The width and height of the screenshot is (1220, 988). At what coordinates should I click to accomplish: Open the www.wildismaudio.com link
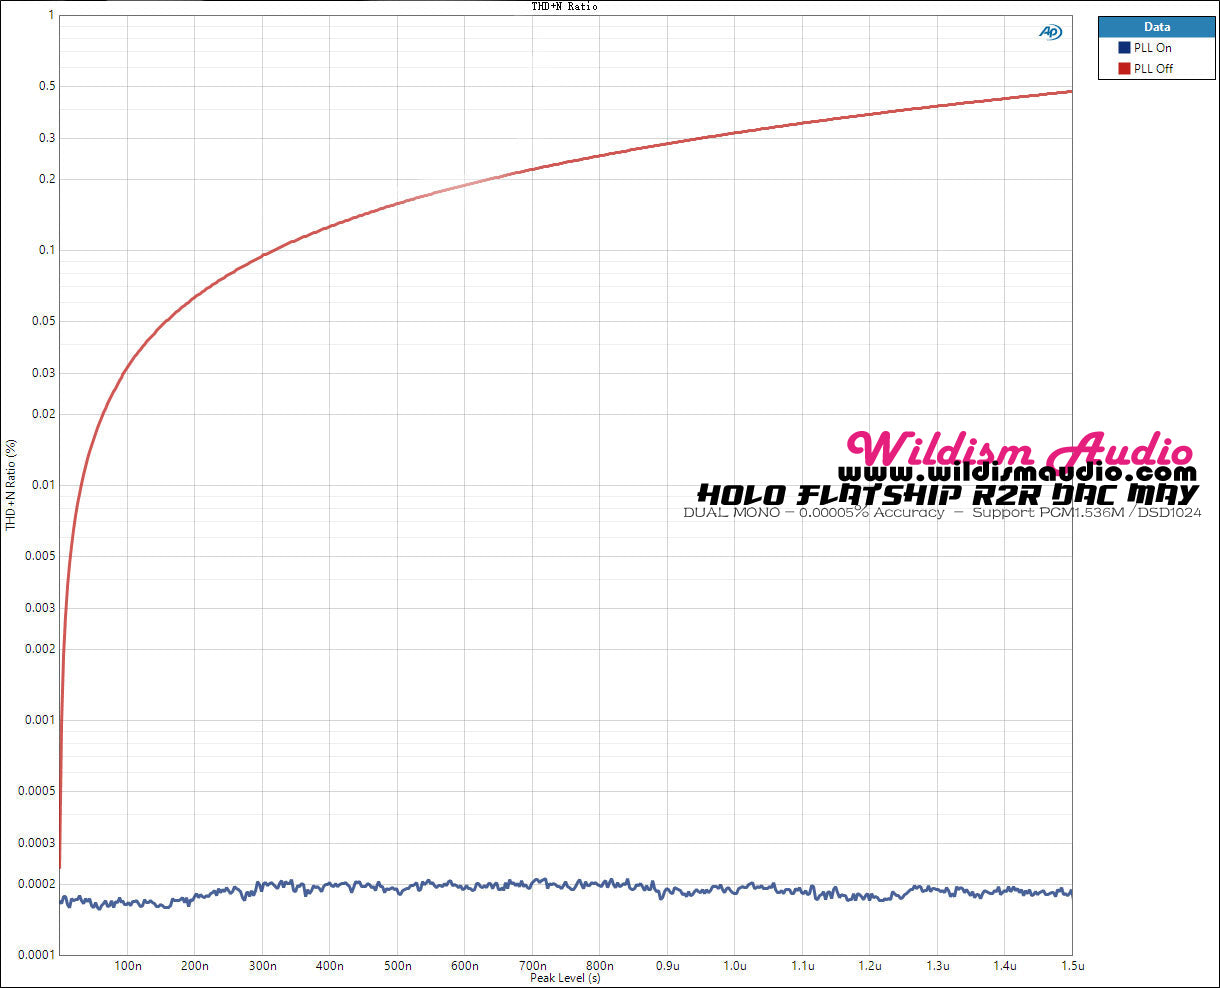tap(1016, 473)
